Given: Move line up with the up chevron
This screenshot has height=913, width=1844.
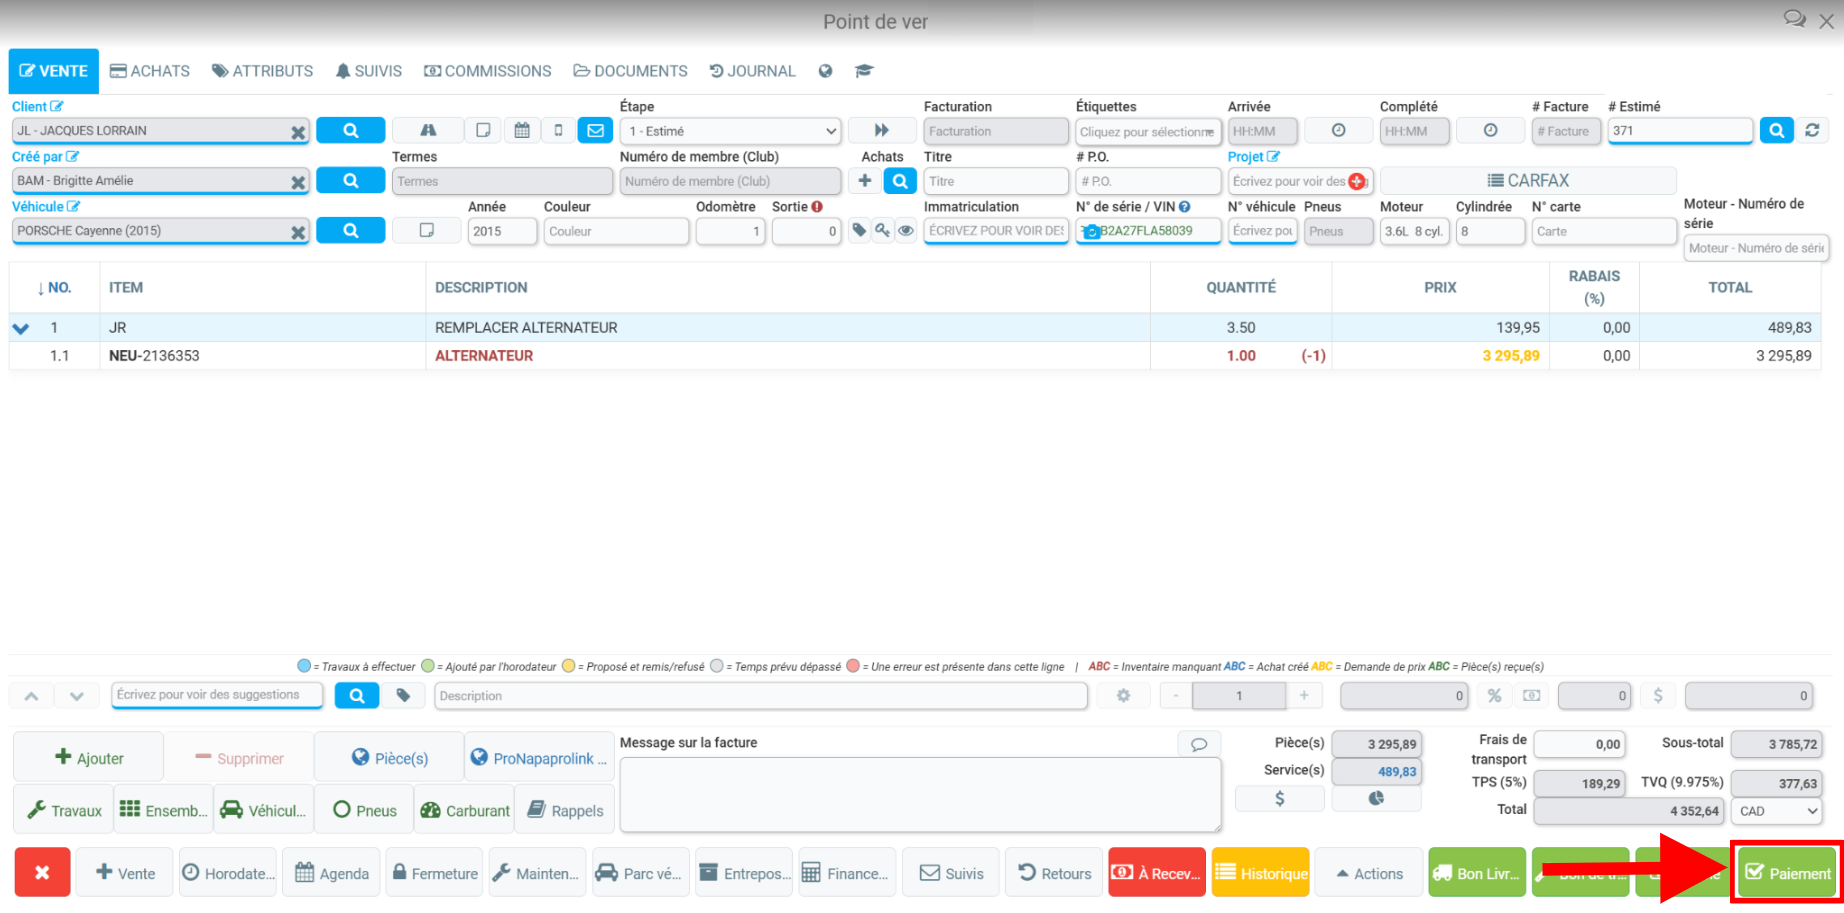Looking at the screenshot, I should click(32, 696).
